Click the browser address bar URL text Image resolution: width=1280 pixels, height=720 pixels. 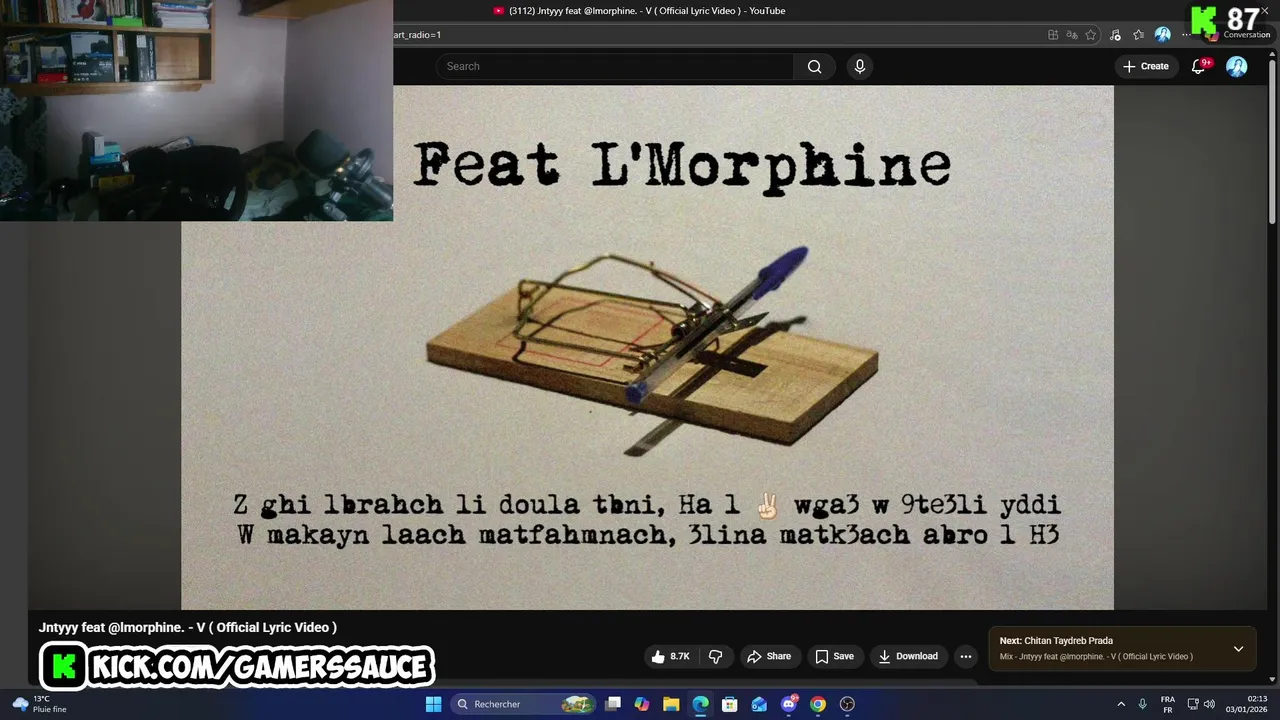[416, 35]
